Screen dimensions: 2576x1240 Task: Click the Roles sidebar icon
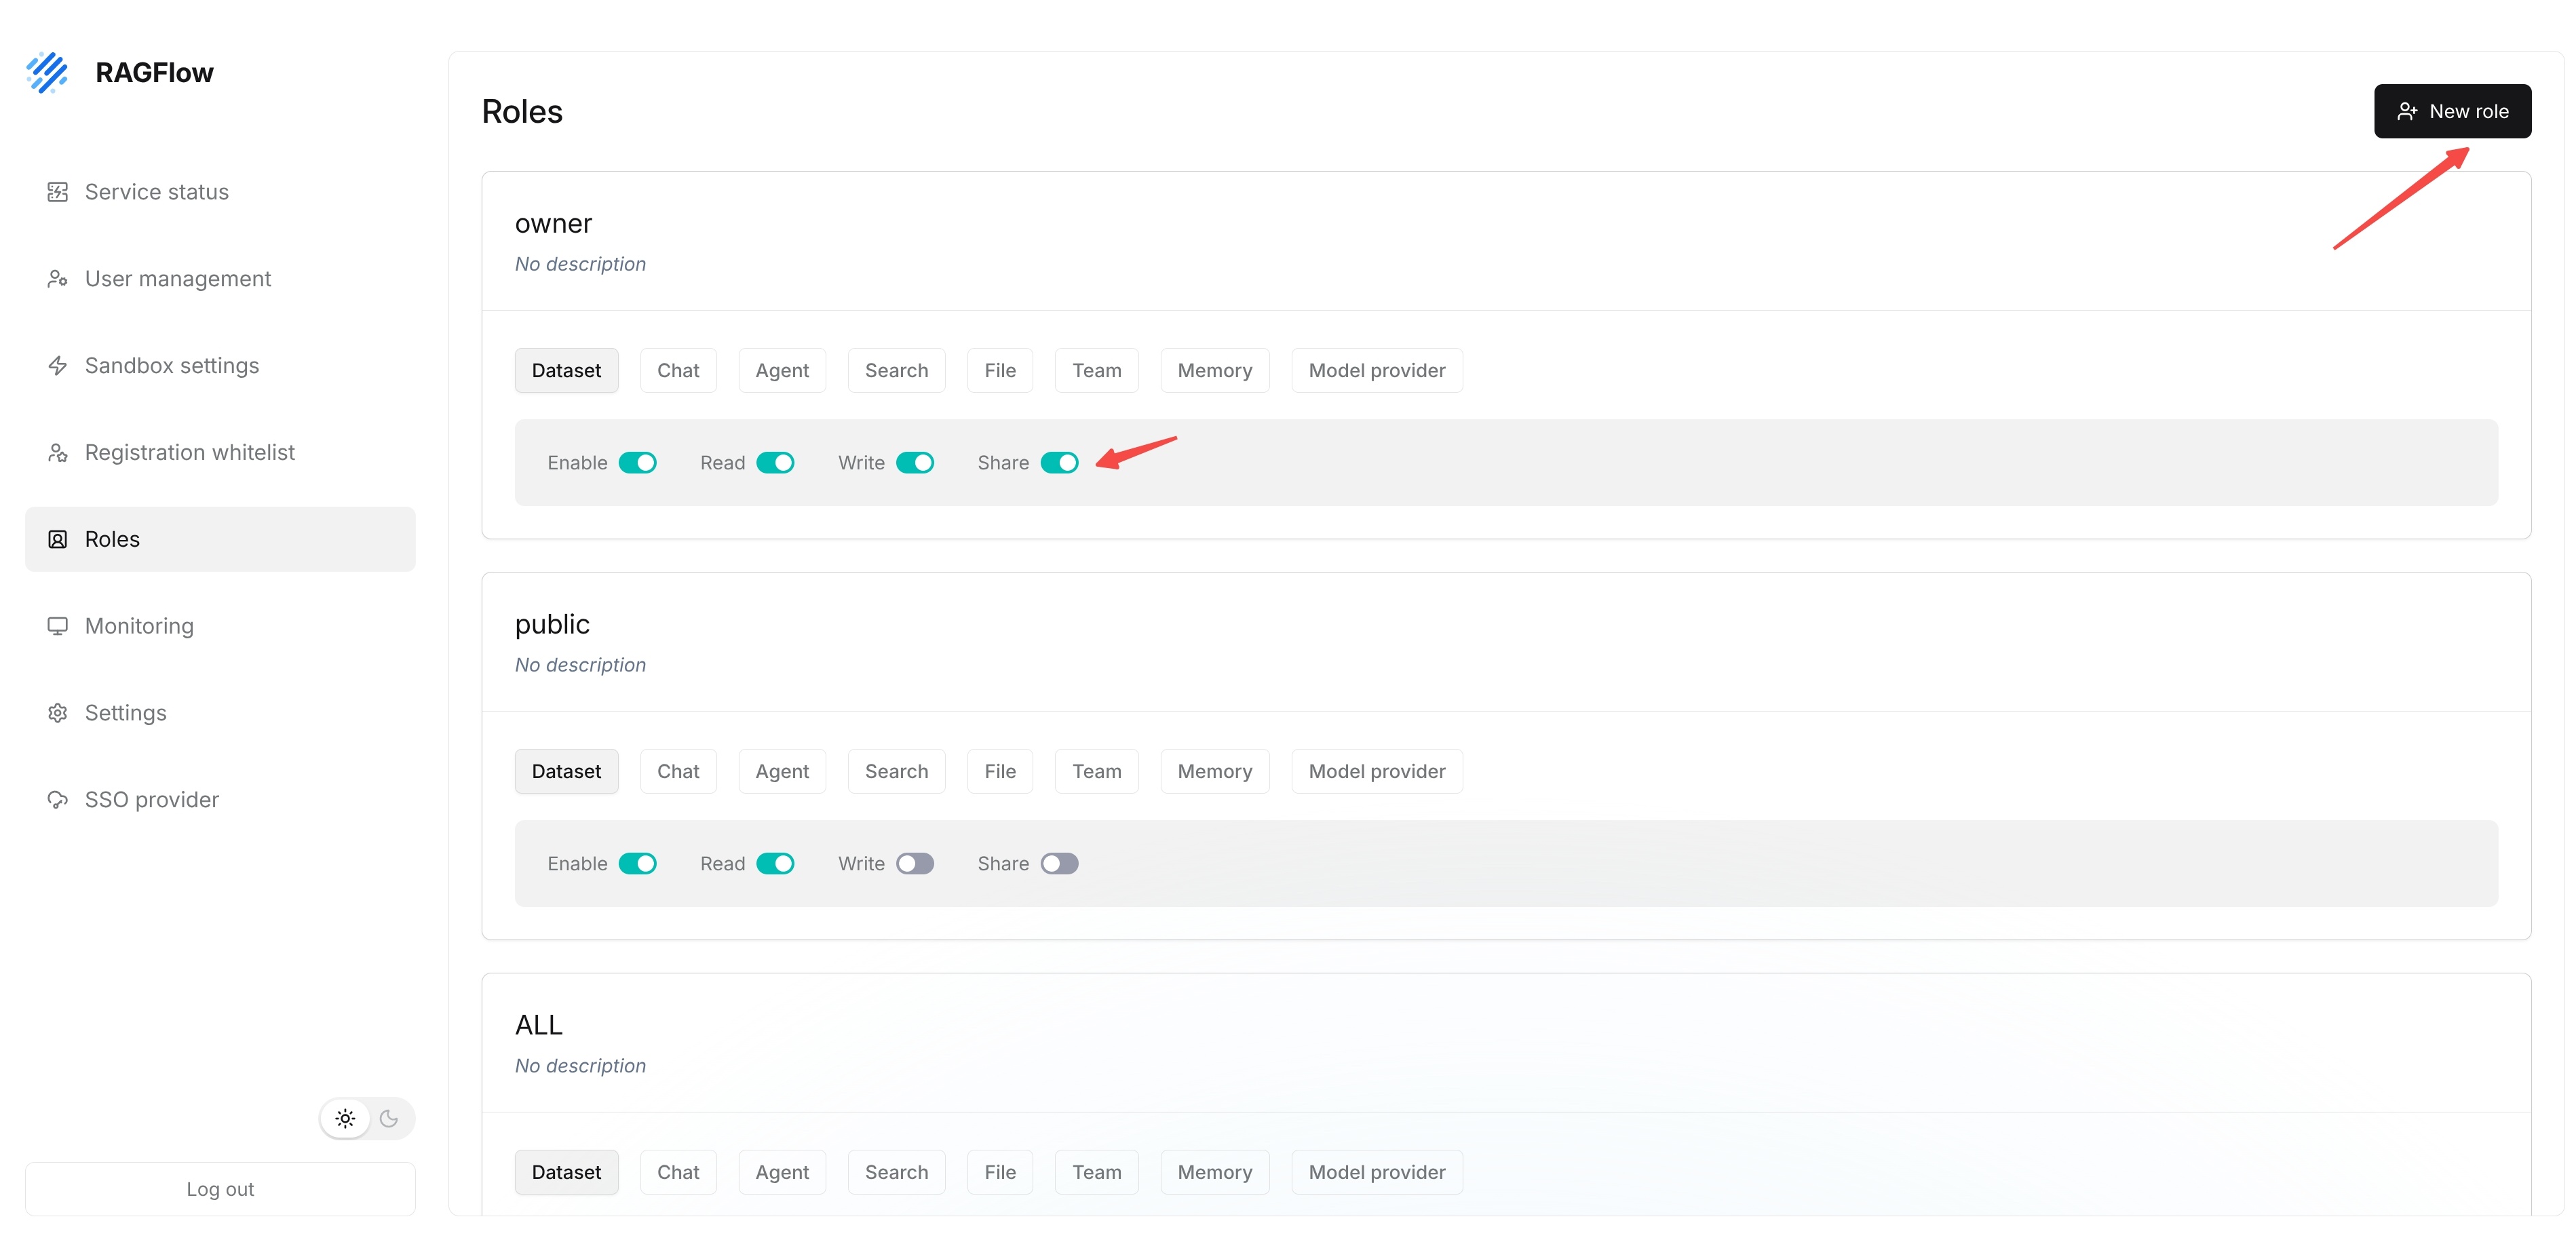tap(58, 540)
